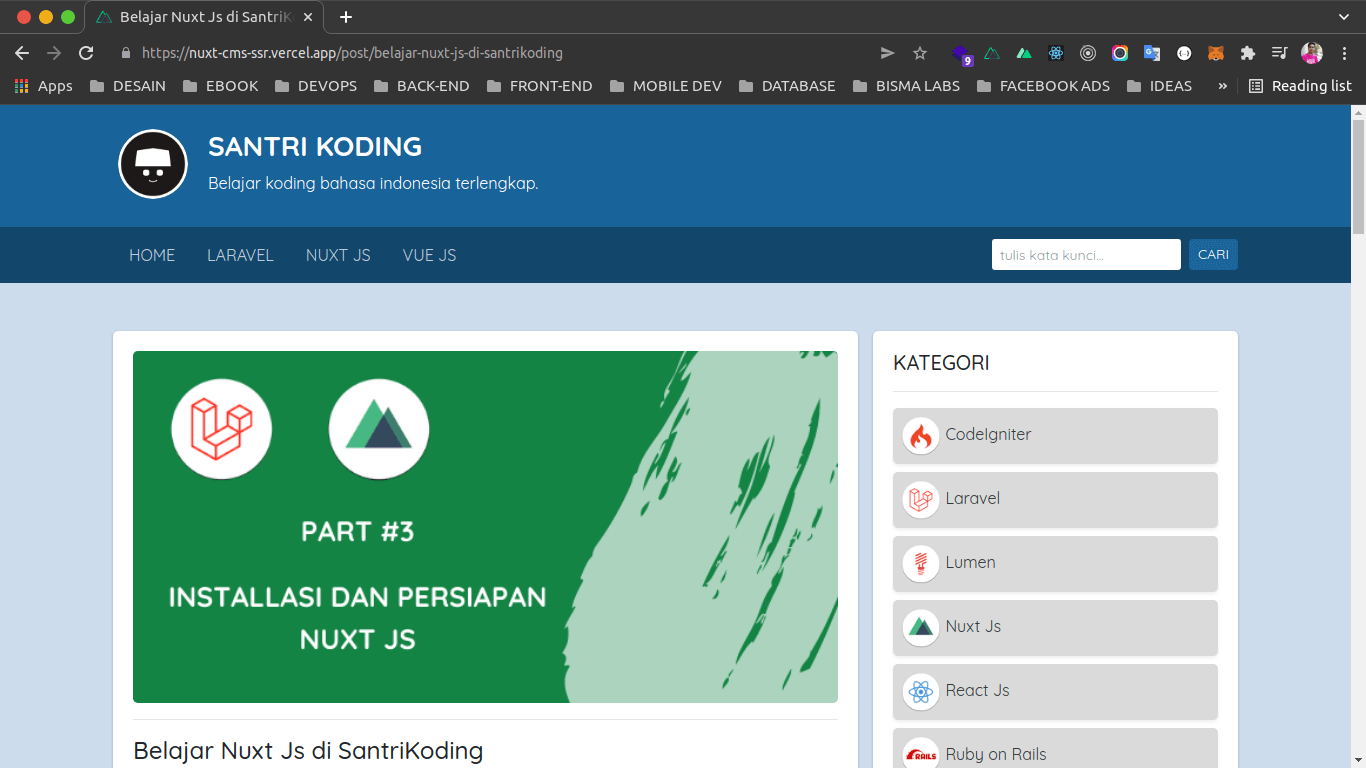Open the colorful camera lens extension
The width and height of the screenshot is (1366, 768).
[1120, 53]
